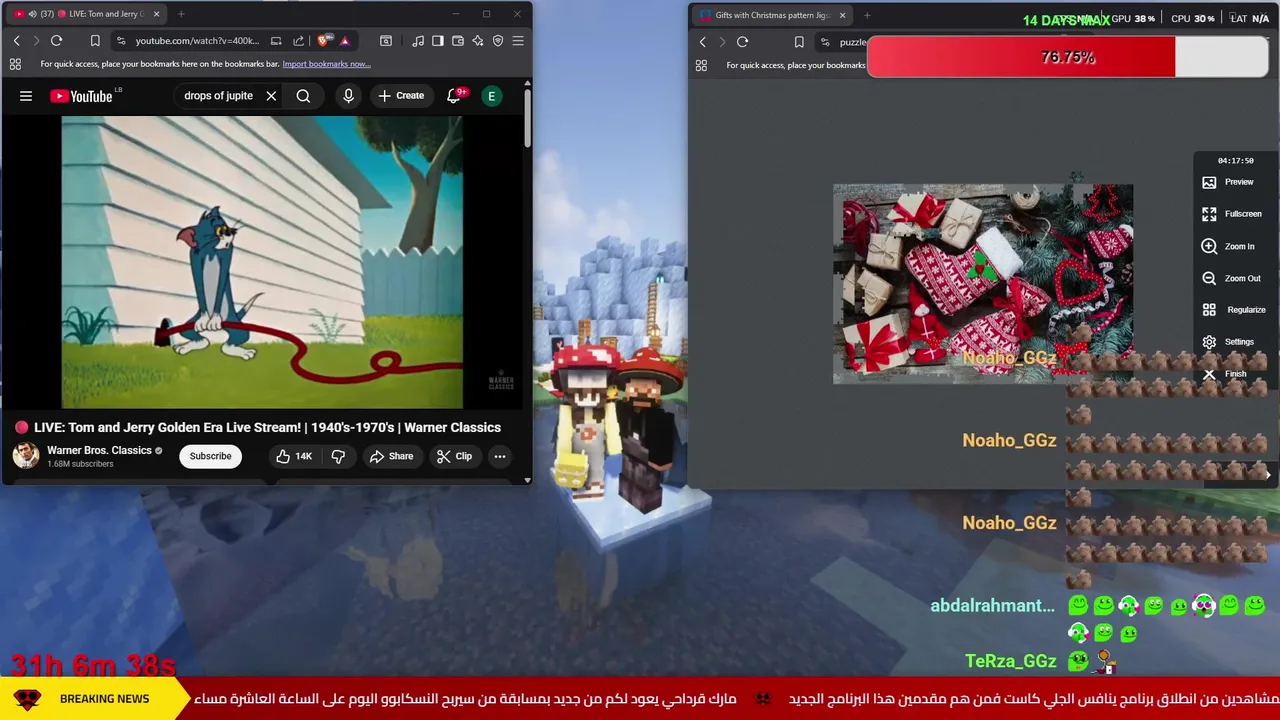Image resolution: width=1280 pixels, height=720 pixels.
Task: Open puzzle Preview image option
Action: point(1228,182)
